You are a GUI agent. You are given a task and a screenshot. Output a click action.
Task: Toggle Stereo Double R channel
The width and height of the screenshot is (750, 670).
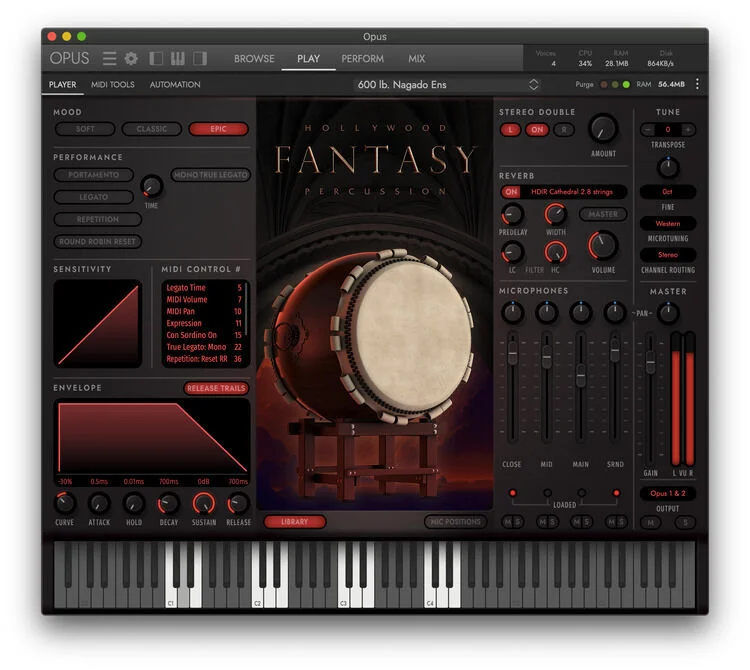click(x=564, y=130)
